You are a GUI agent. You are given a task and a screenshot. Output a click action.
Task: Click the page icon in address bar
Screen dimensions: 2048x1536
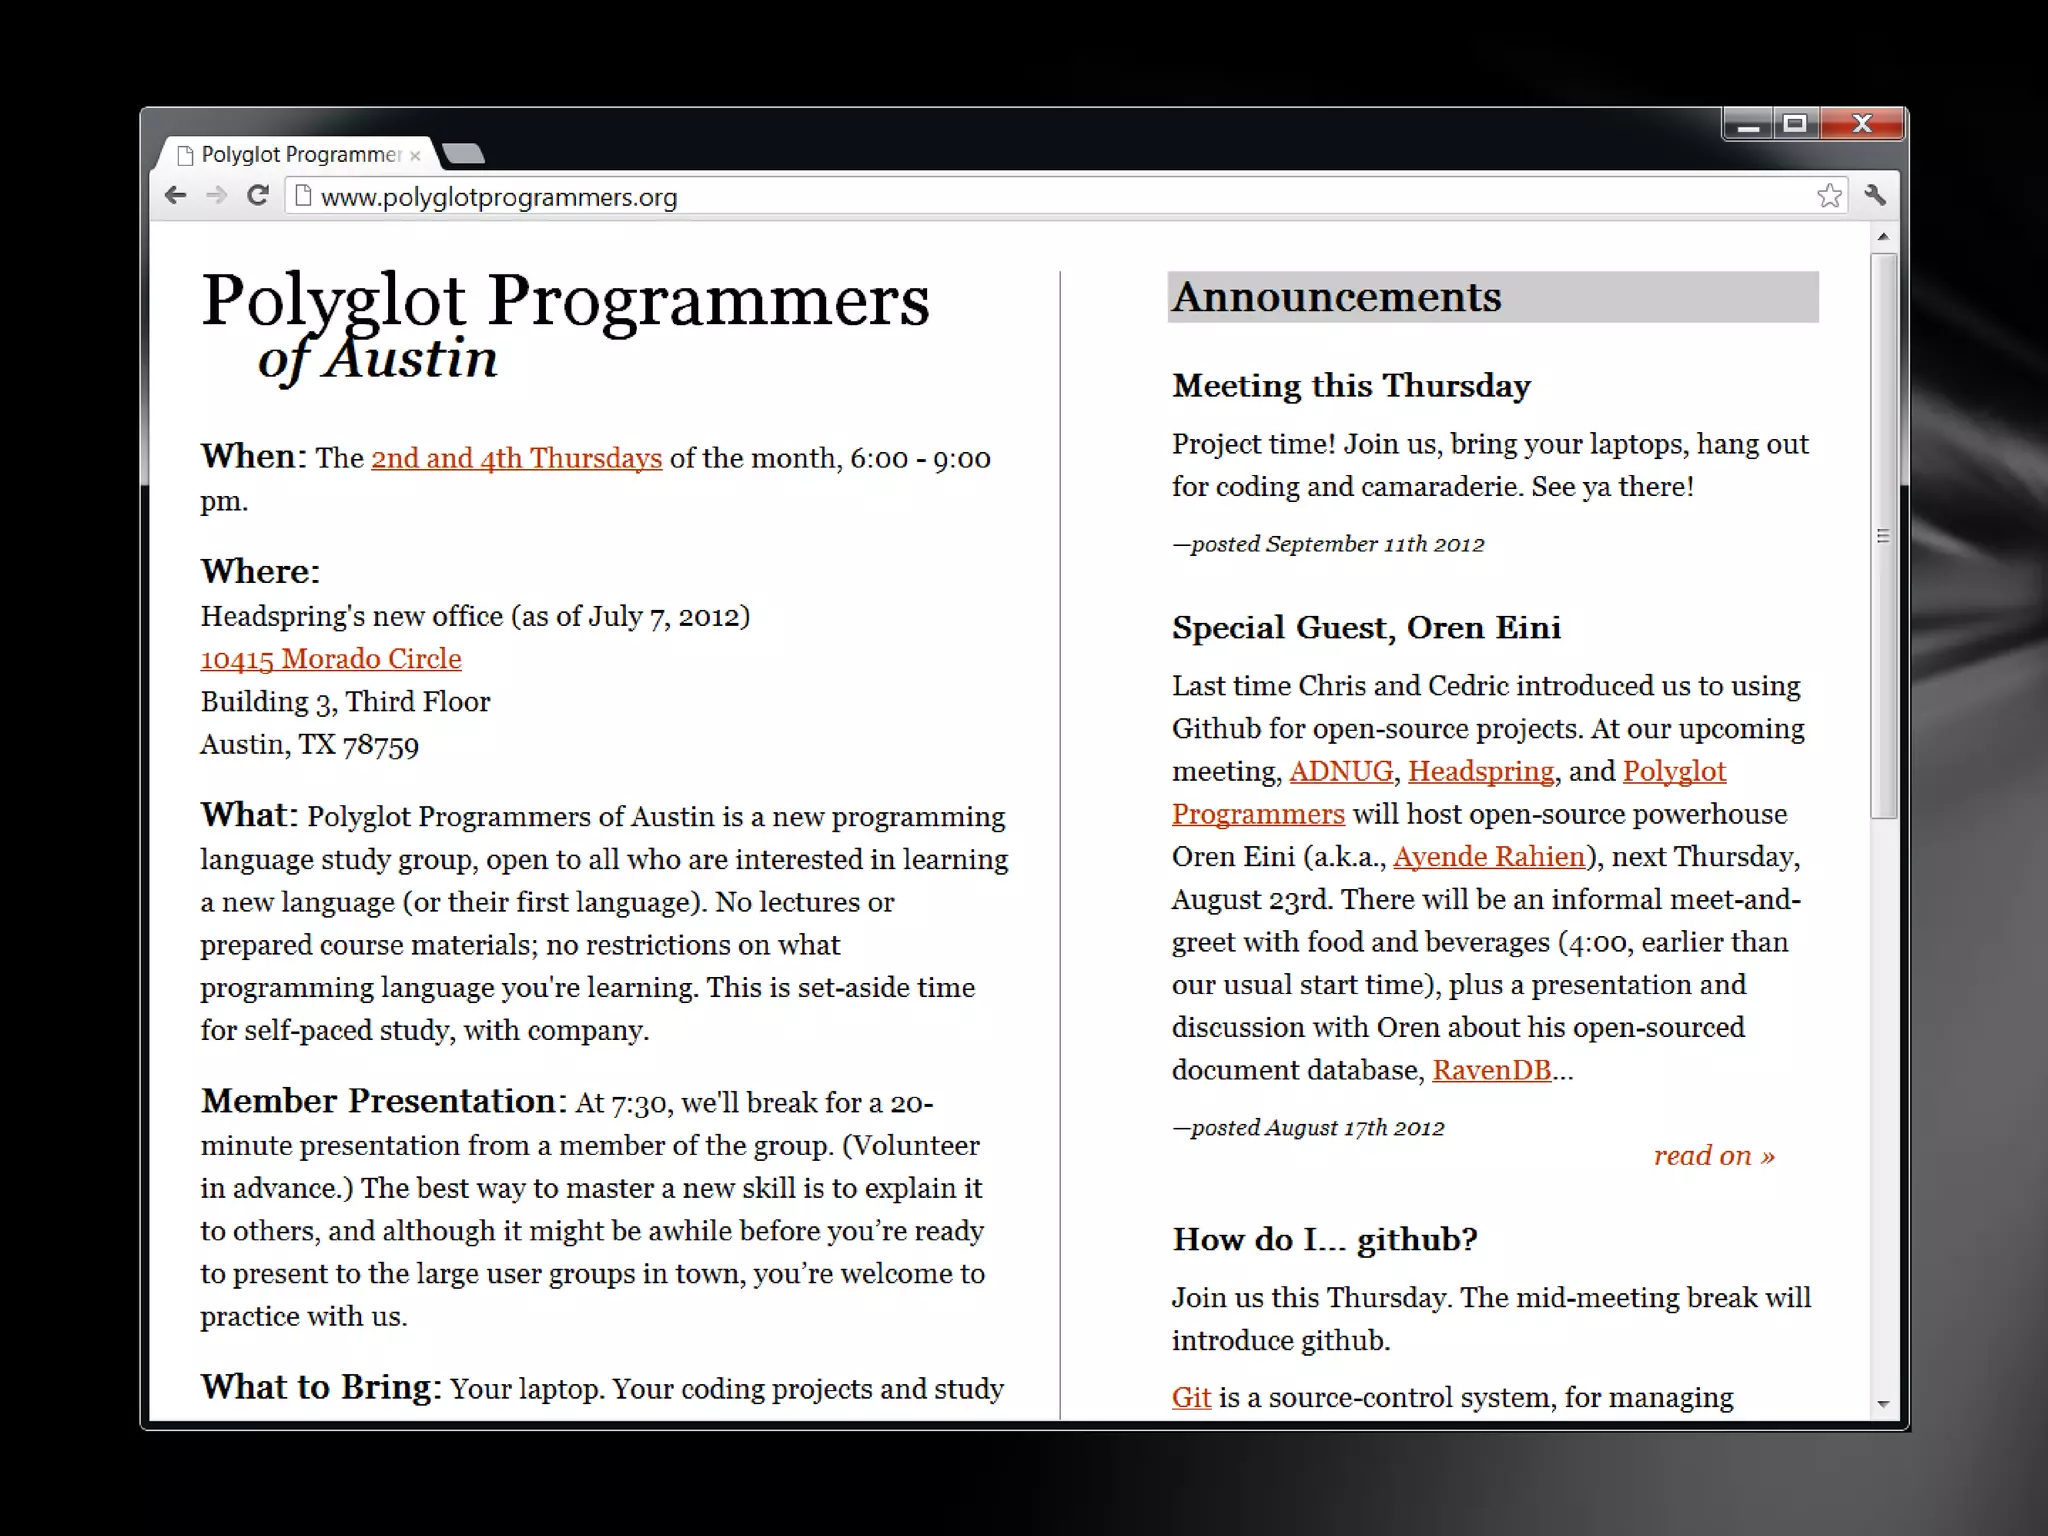coord(304,196)
